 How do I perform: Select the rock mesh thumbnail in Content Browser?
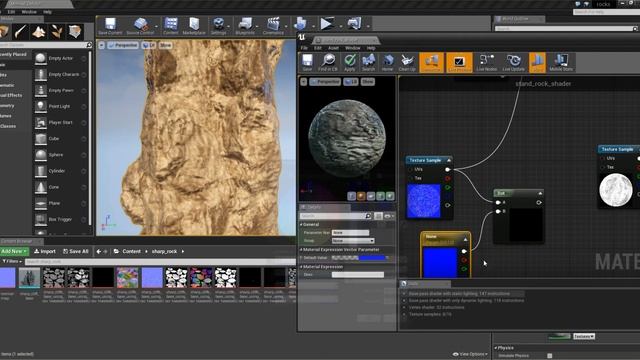(29, 278)
